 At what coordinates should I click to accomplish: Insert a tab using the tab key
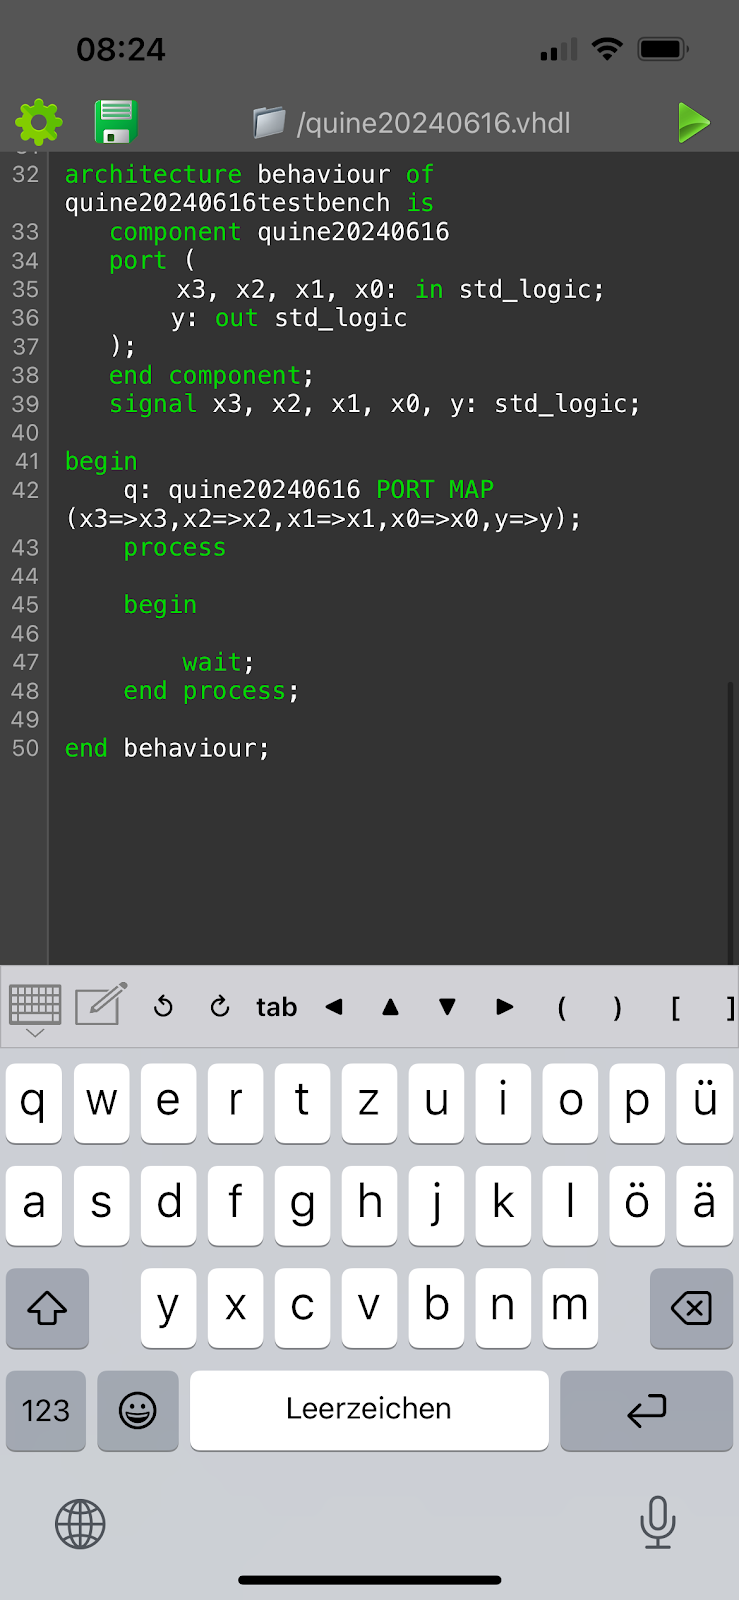pyautogui.click(x=276, y=1007)
